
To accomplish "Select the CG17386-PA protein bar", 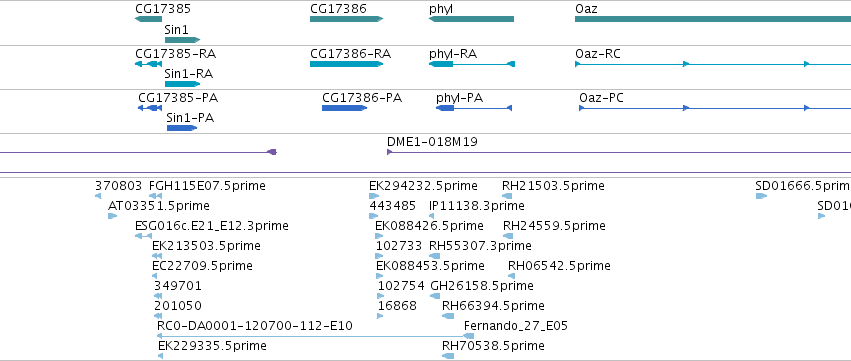I will [x=344, y=108].
